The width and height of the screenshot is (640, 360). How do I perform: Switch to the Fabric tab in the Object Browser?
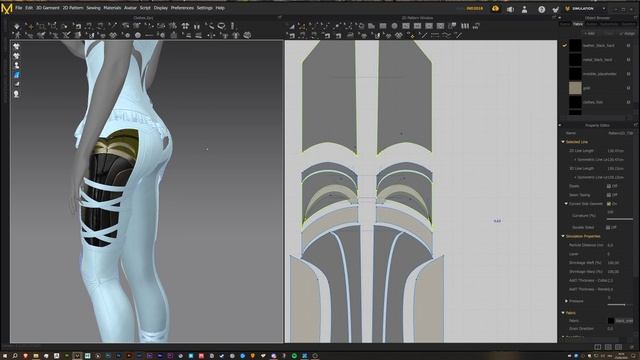[578, 24]
